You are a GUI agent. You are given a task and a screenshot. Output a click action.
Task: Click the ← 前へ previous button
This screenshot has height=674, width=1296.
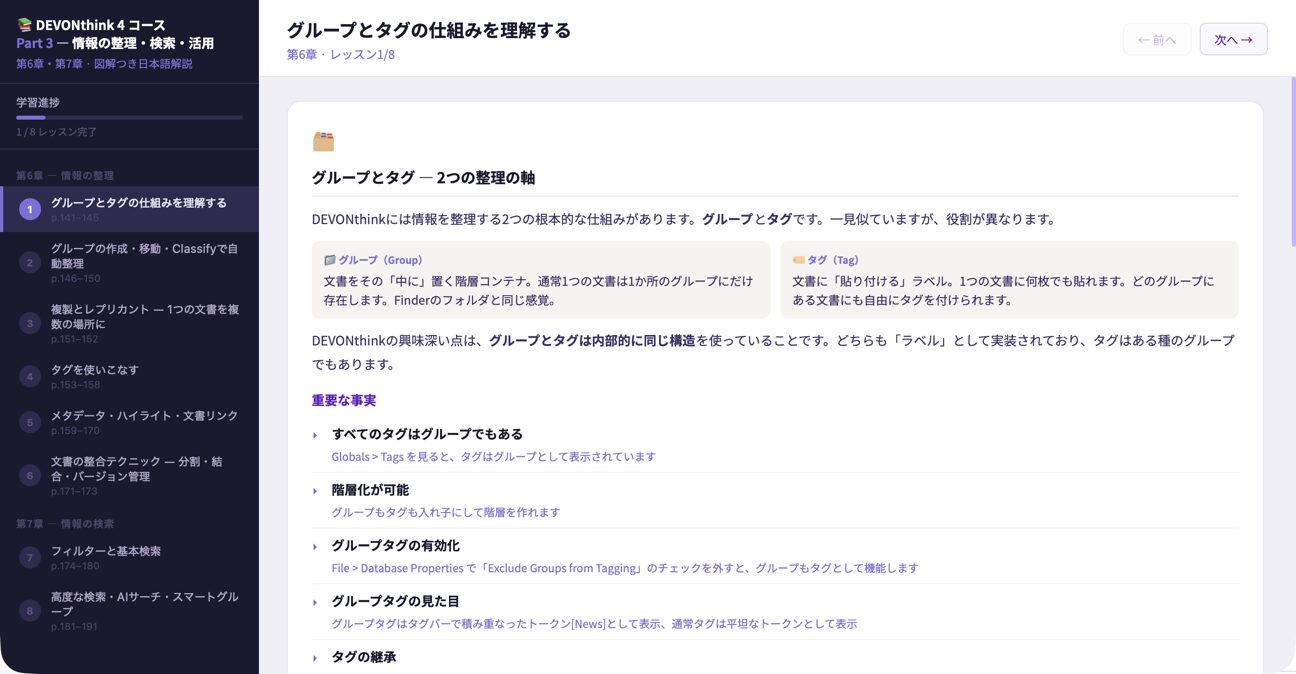[1156, 39]
